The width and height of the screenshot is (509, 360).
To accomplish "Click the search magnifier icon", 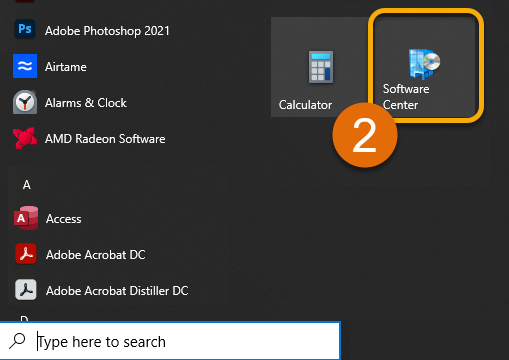I will (x=17, y=341).
